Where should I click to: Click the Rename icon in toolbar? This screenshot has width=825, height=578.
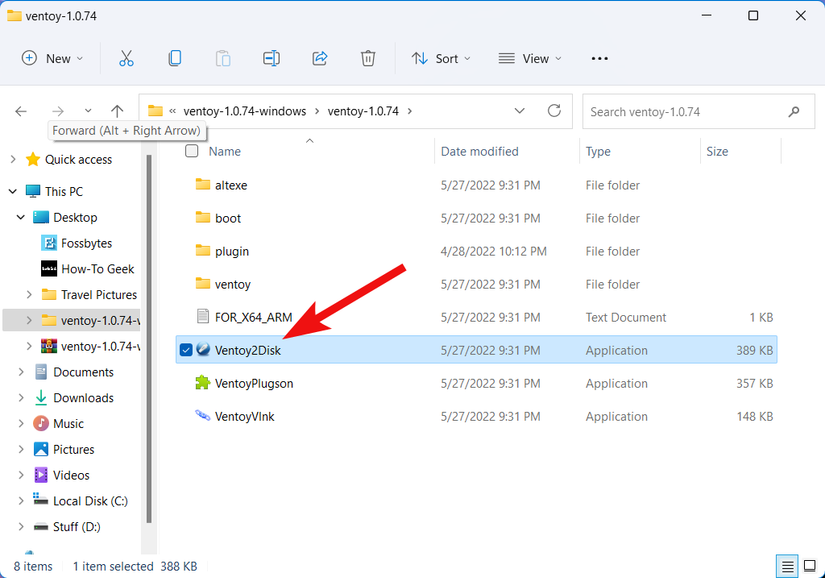[x=271, y=58]
